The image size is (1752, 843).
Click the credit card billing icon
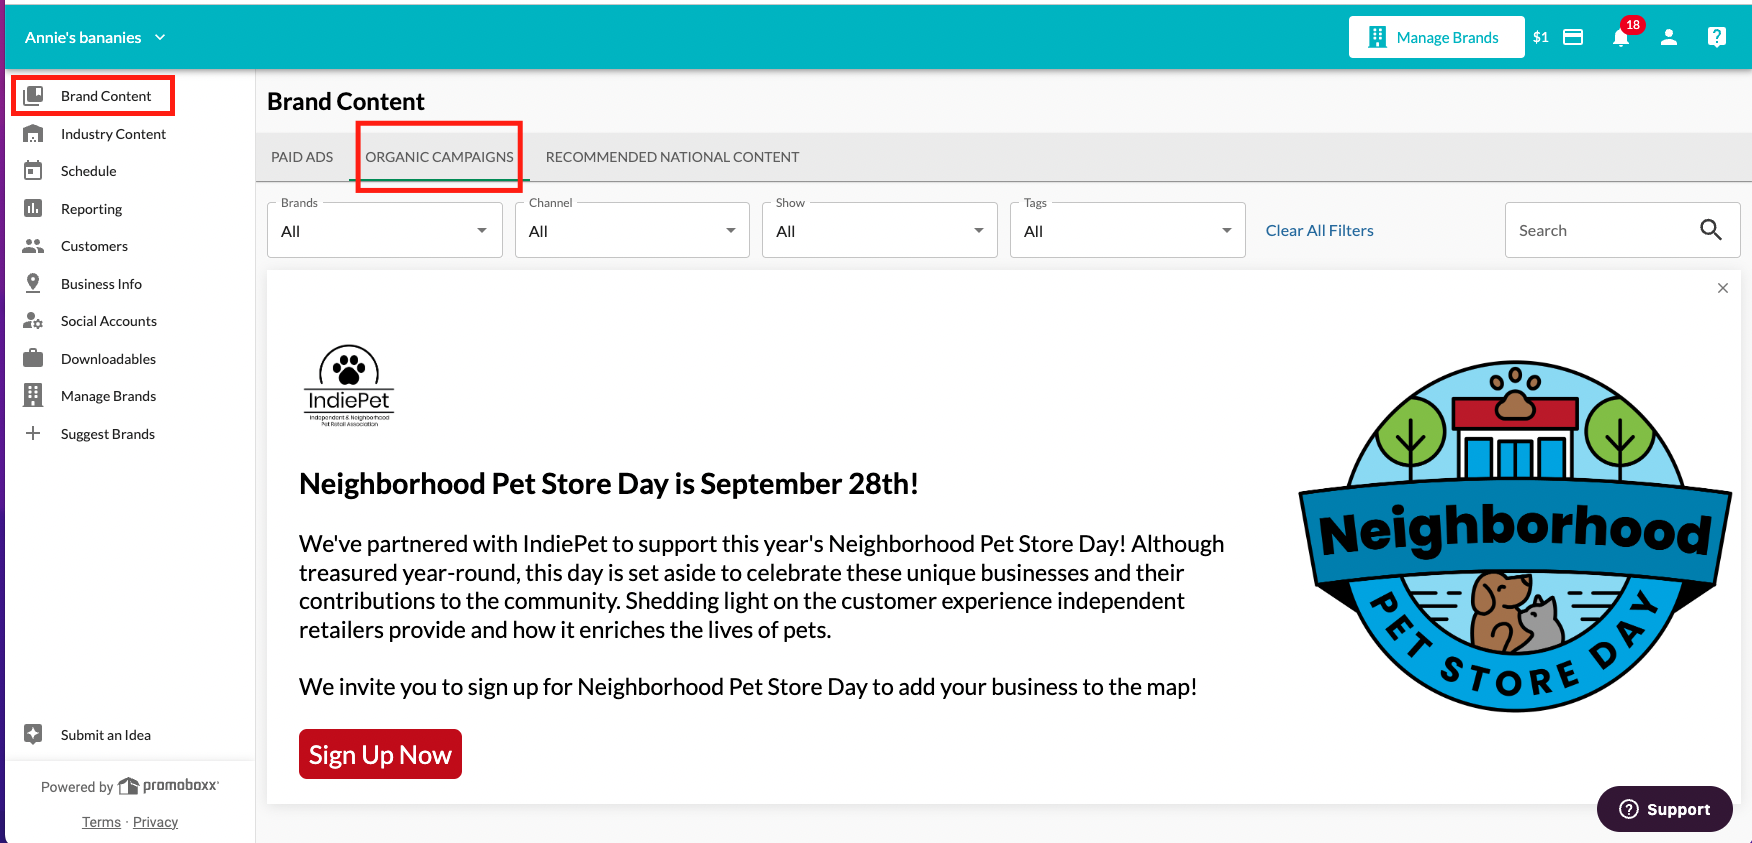click(1573, 37)
